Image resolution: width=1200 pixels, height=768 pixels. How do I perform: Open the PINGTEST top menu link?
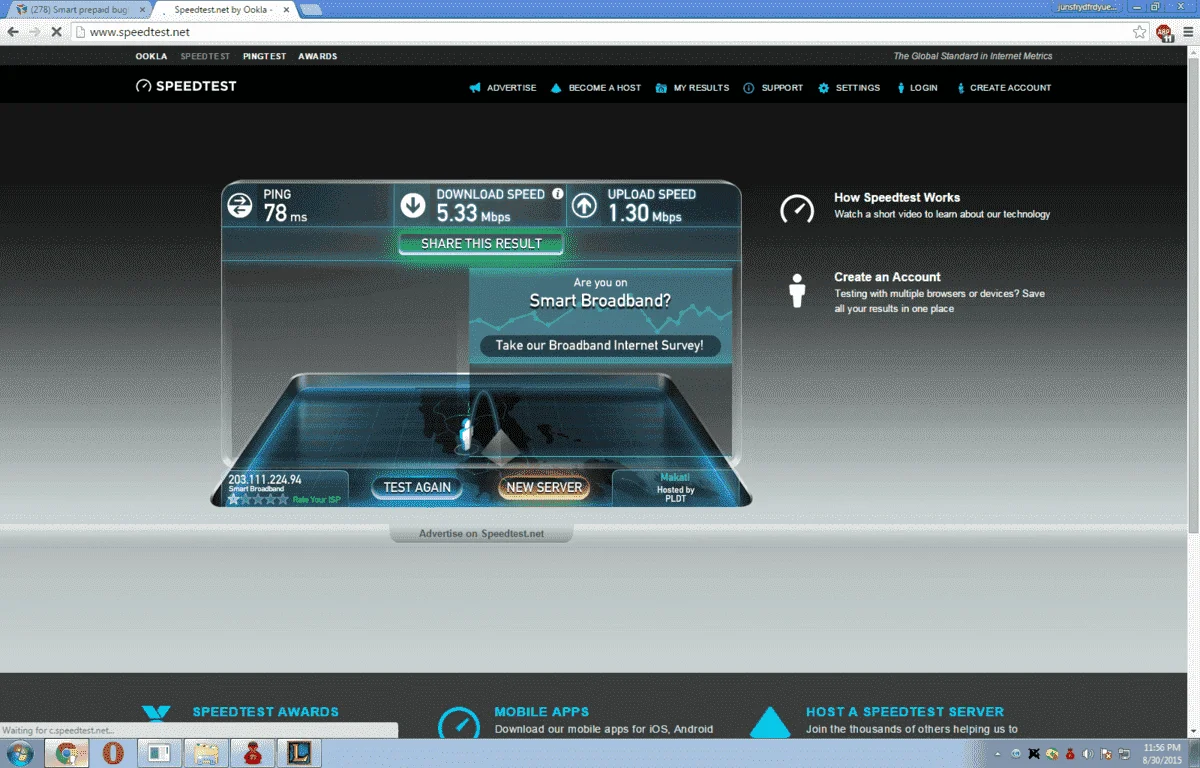tap(264, 56)
